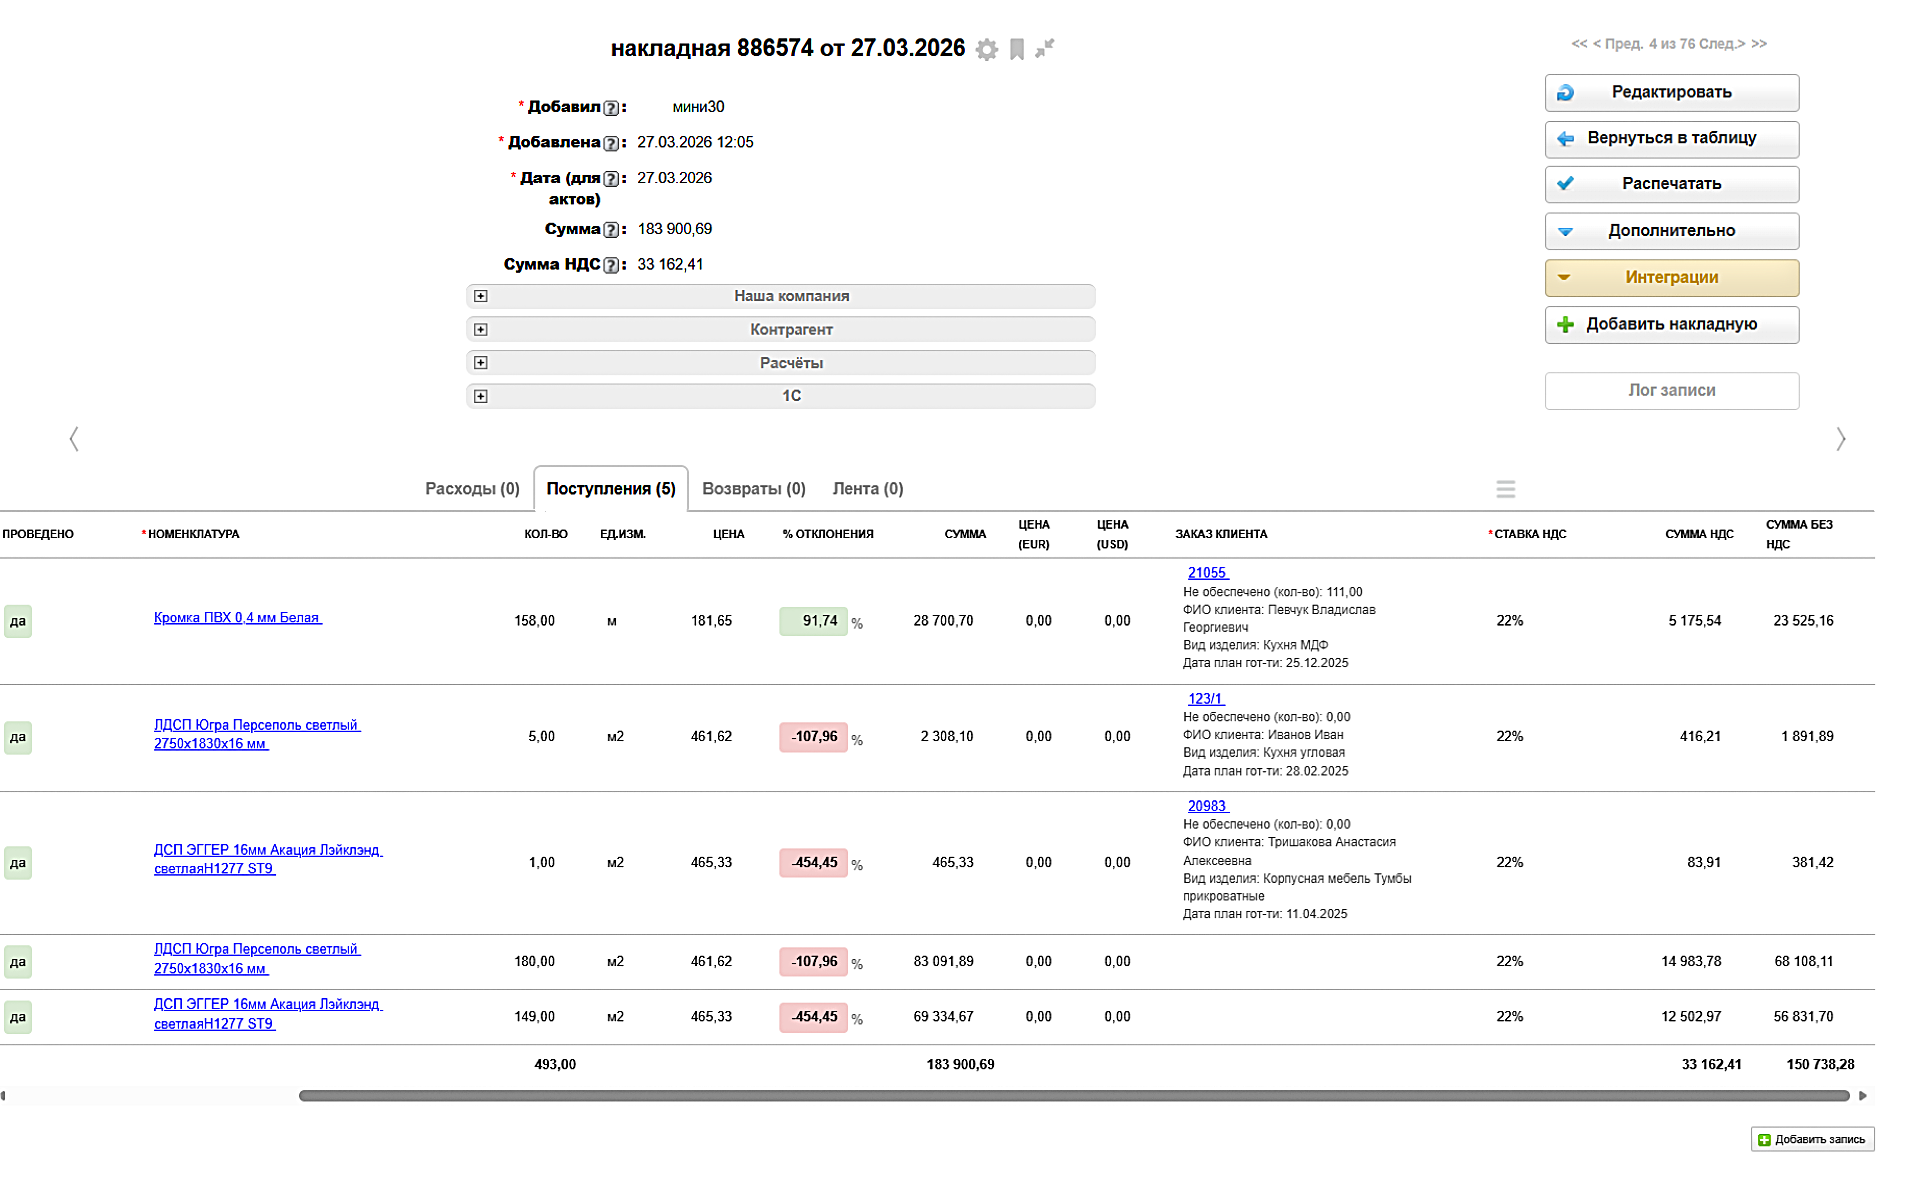Toggle 'да' status for Кромка ПВХ row
1920x1200 pixels.
[x=18, y=621]
